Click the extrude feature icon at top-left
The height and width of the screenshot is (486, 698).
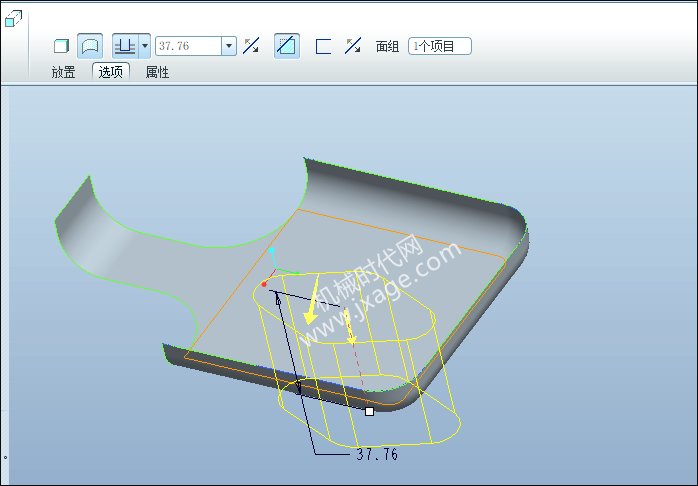13,19
